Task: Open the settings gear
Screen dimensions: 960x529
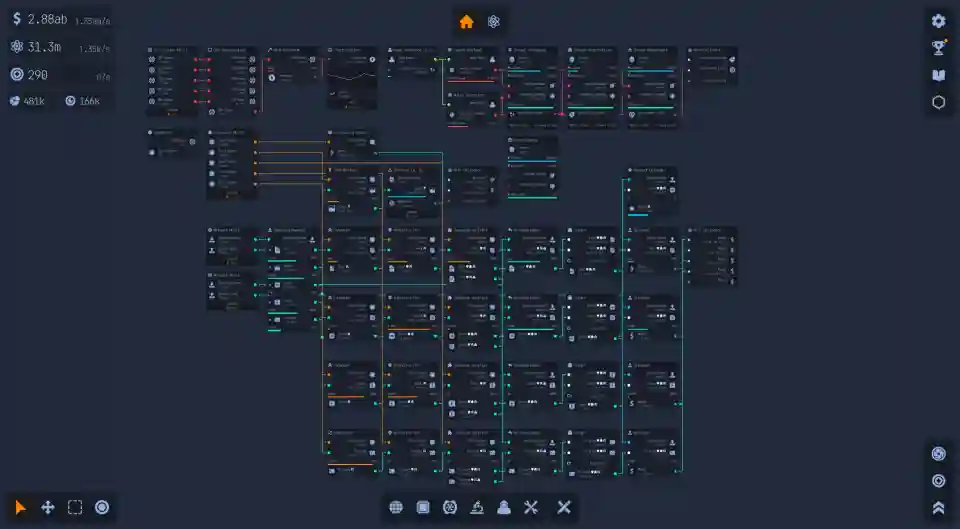Action: (x=939, y=21)
